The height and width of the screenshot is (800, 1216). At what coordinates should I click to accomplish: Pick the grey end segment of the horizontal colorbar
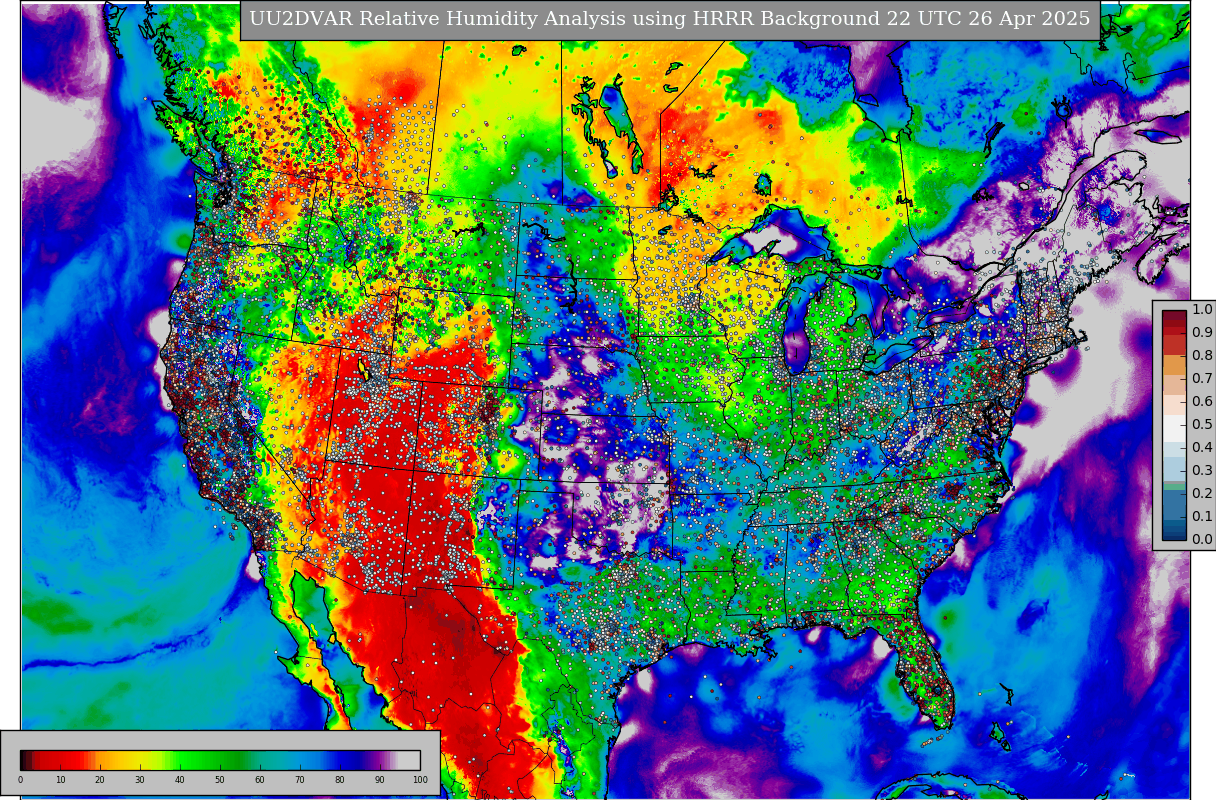tap(410, 760)
